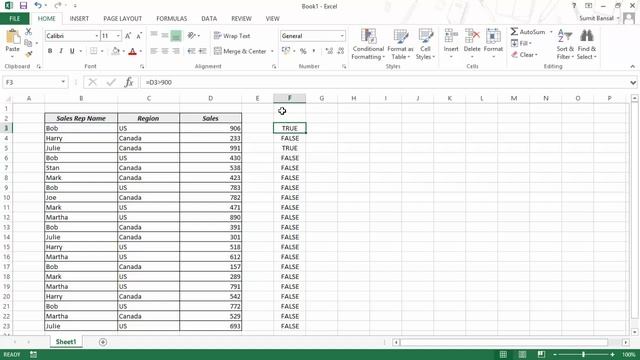Image resolution: width=640 pixels, height=360 pixels.
Task: Toggle bold formatting
Action: tap(50, 51)
